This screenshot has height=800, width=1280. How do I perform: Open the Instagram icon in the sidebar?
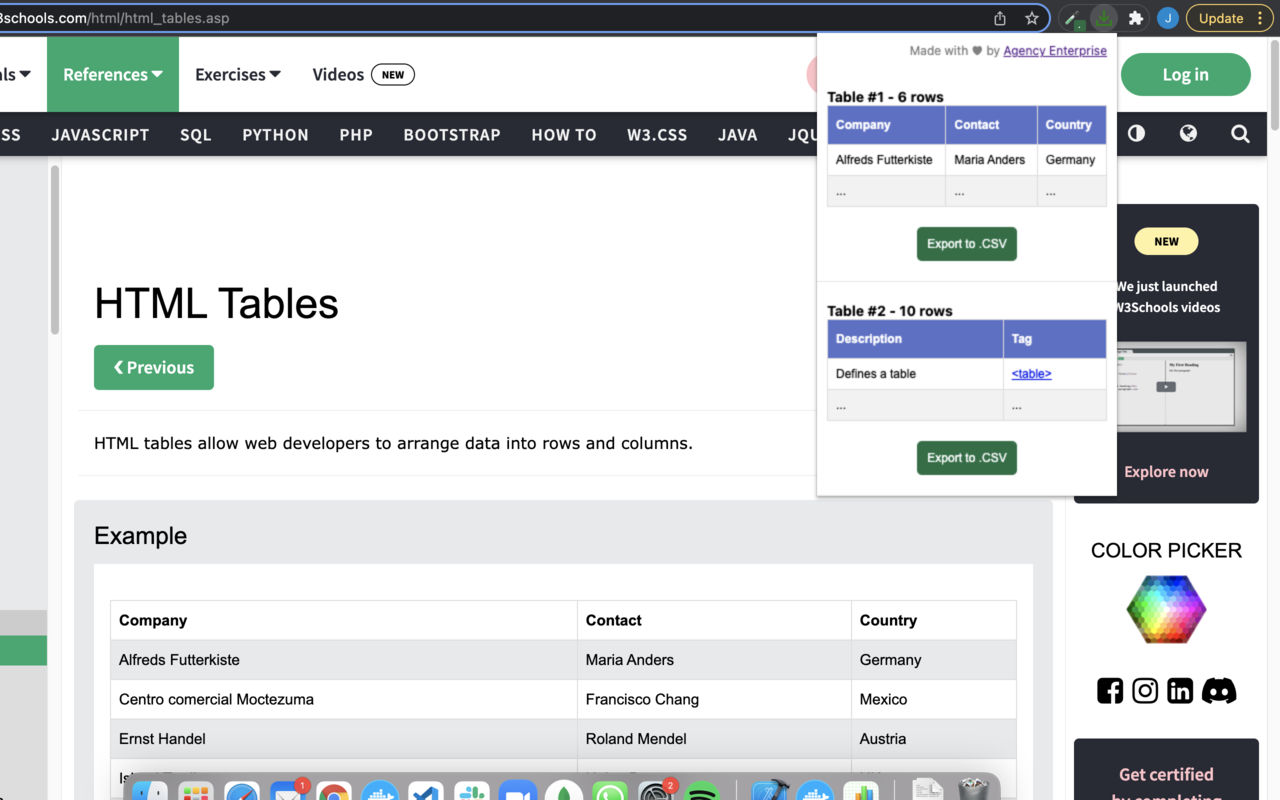tap(1144, 690)
